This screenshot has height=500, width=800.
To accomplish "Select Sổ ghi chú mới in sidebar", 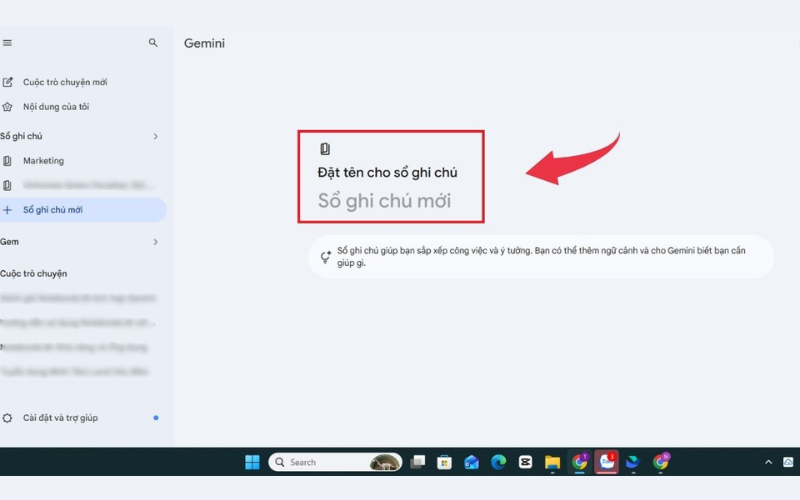I will click(x=83, y=210).
